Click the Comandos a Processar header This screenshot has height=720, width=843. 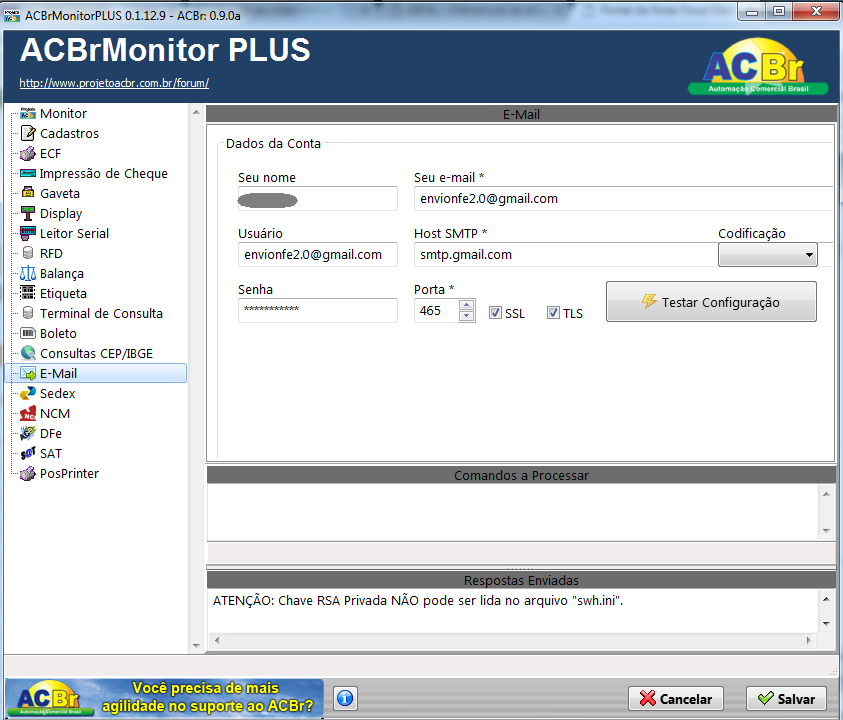[x=521, y=475]
